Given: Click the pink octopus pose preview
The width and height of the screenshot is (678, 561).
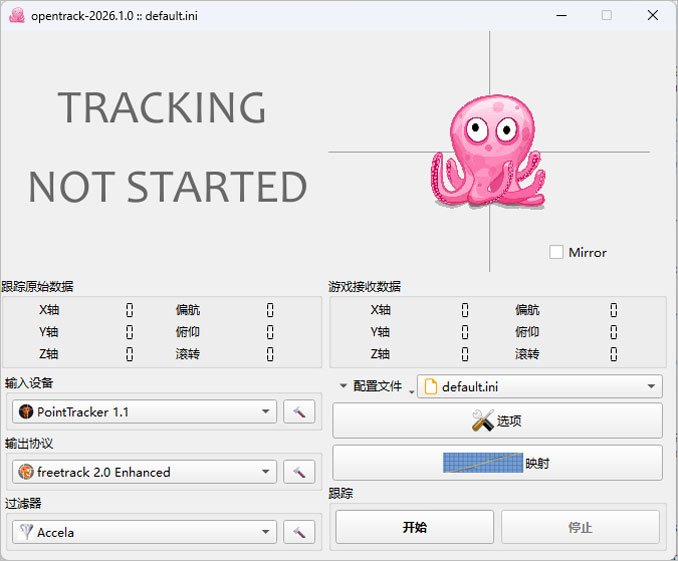Looking at the screenshot, I should point(488,150).
